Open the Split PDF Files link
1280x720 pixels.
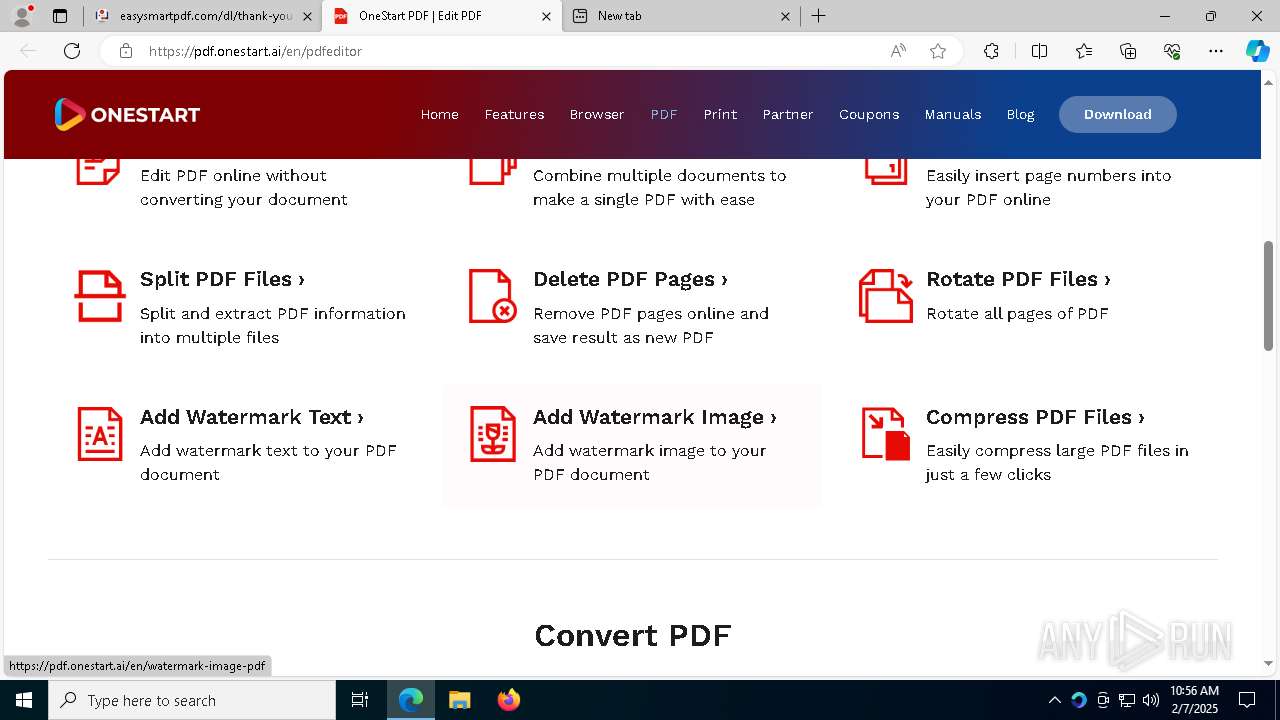click(x=222, y=279)
